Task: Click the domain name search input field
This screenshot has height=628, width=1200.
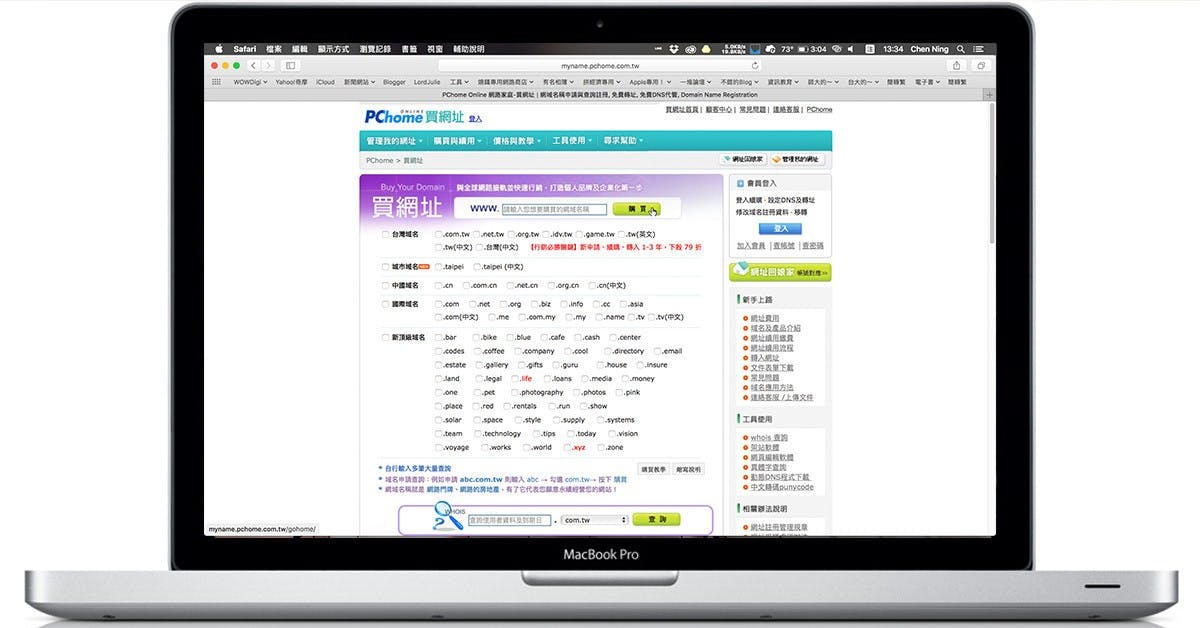Action: pos(555,208)
